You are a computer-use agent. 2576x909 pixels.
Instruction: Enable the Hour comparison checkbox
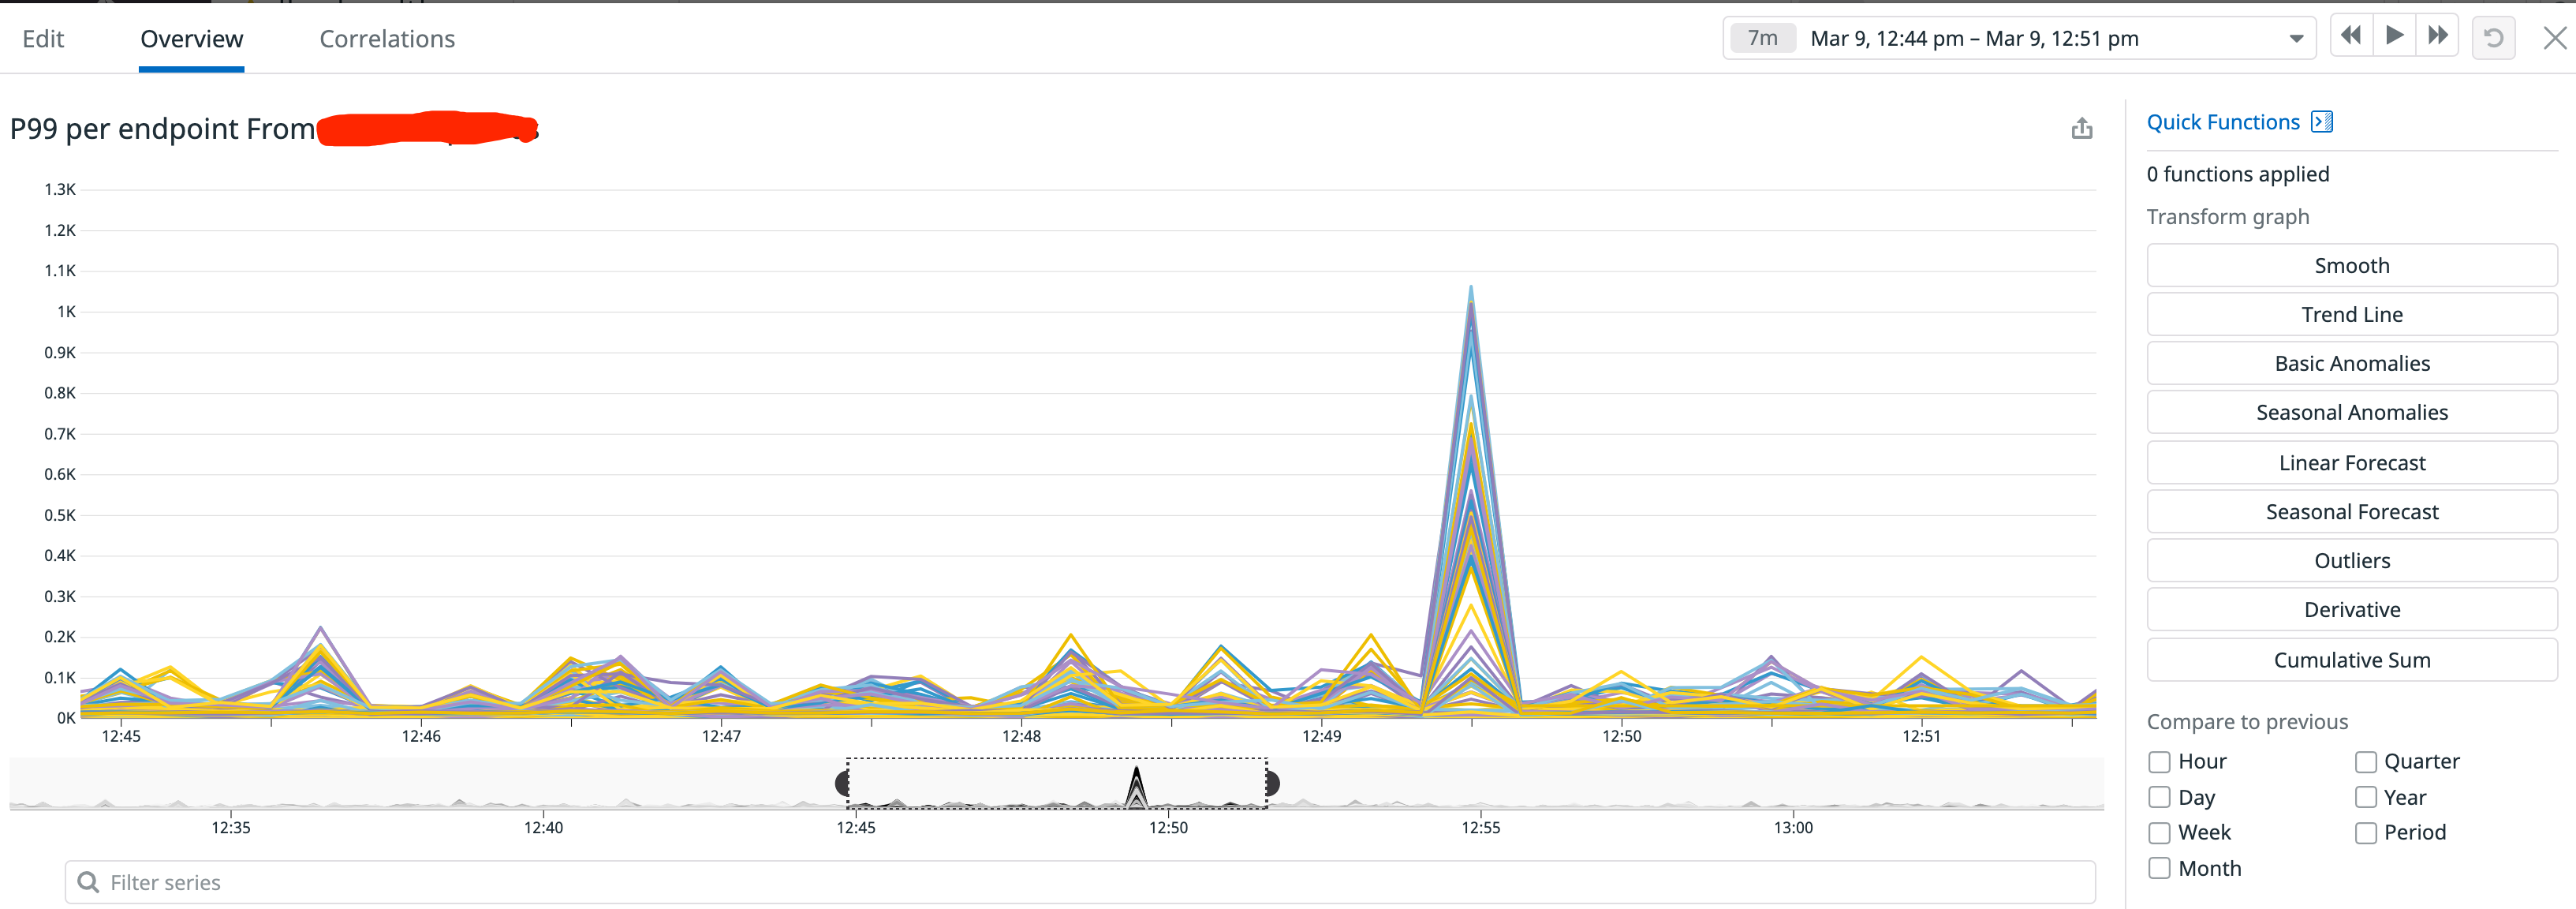(x=2159, y=762)
